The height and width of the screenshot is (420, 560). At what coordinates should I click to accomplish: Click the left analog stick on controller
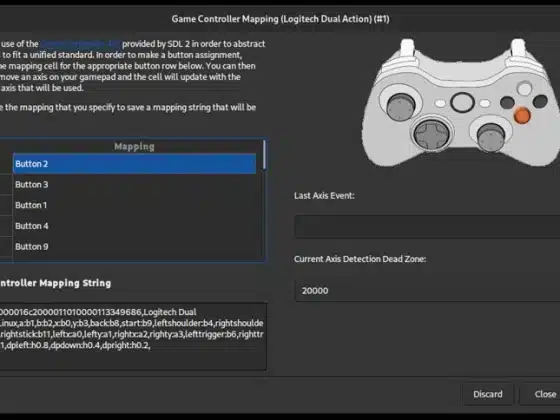(401, 106)
